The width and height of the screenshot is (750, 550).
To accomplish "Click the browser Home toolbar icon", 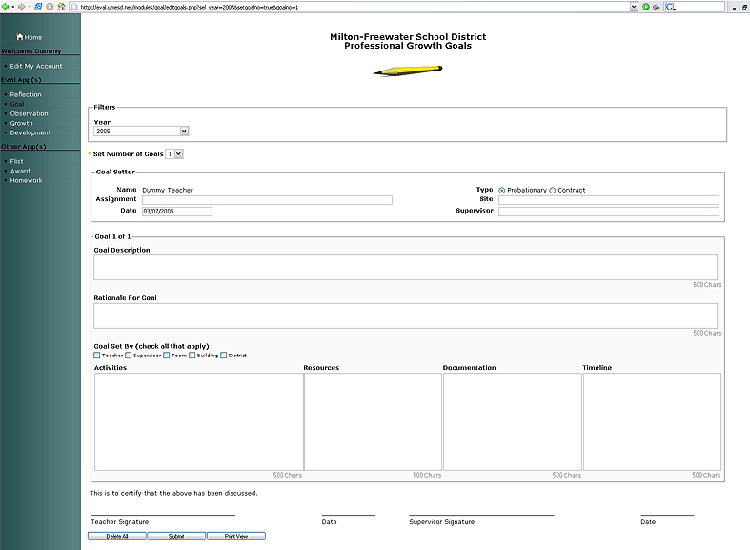I will [x=61, y=7].
